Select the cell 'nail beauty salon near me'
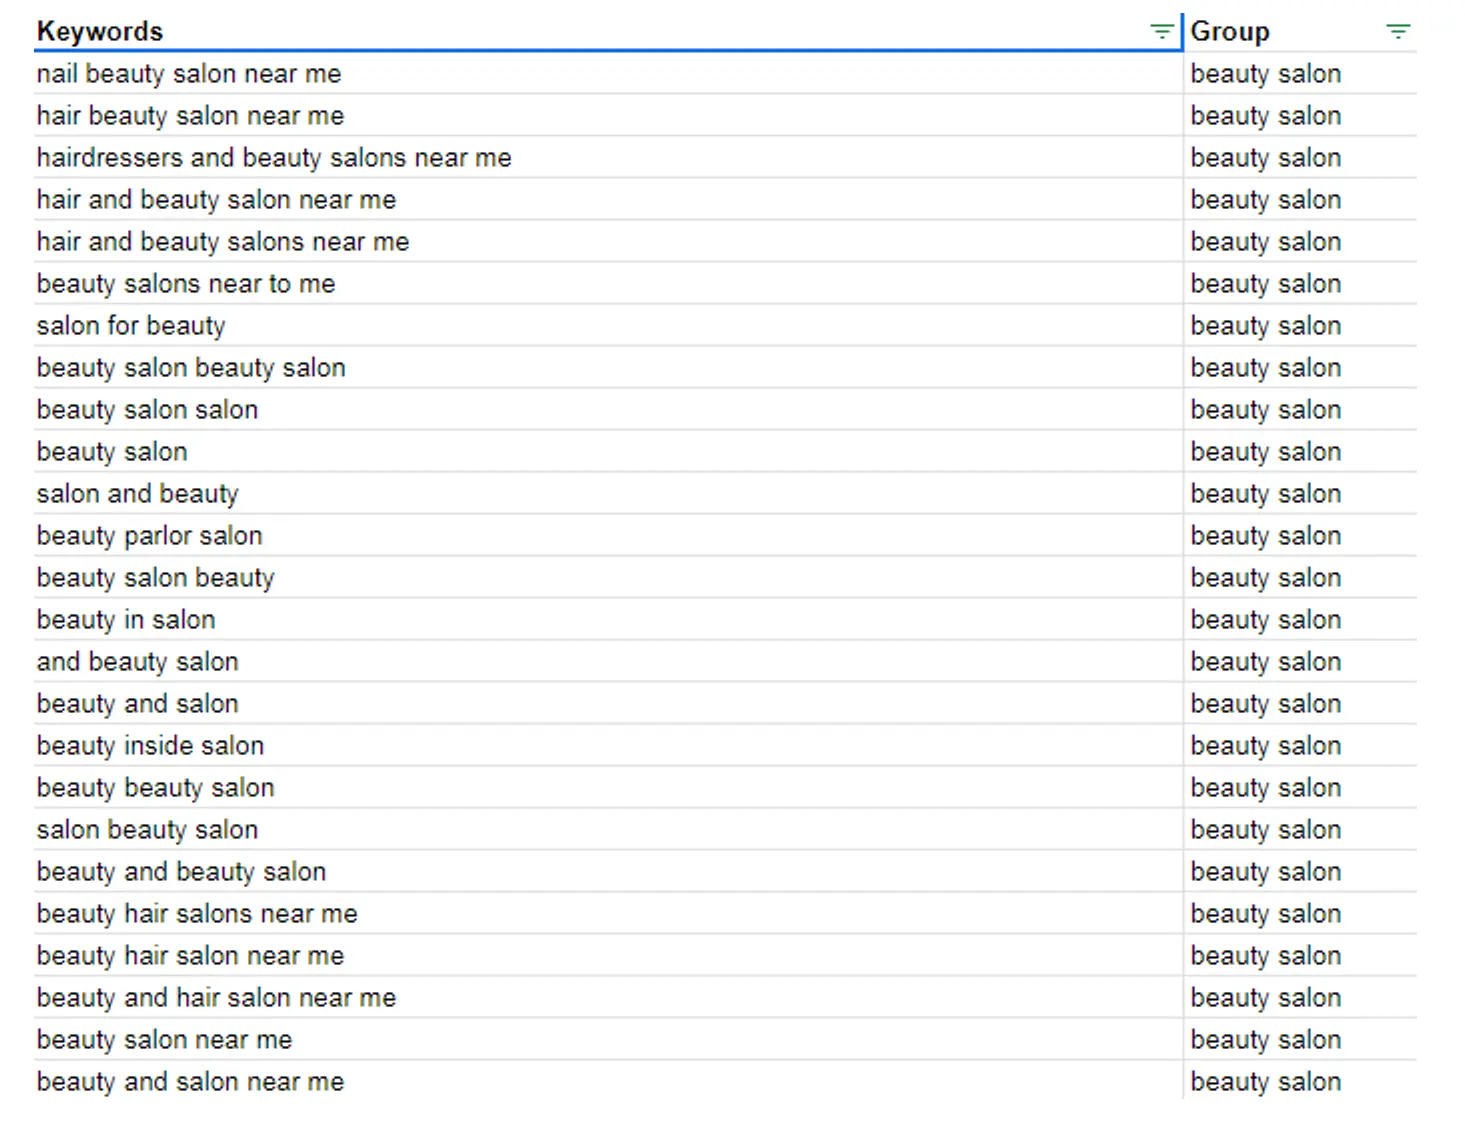The width and height of the screenshot is (1465, 1129). pos(188,73)
